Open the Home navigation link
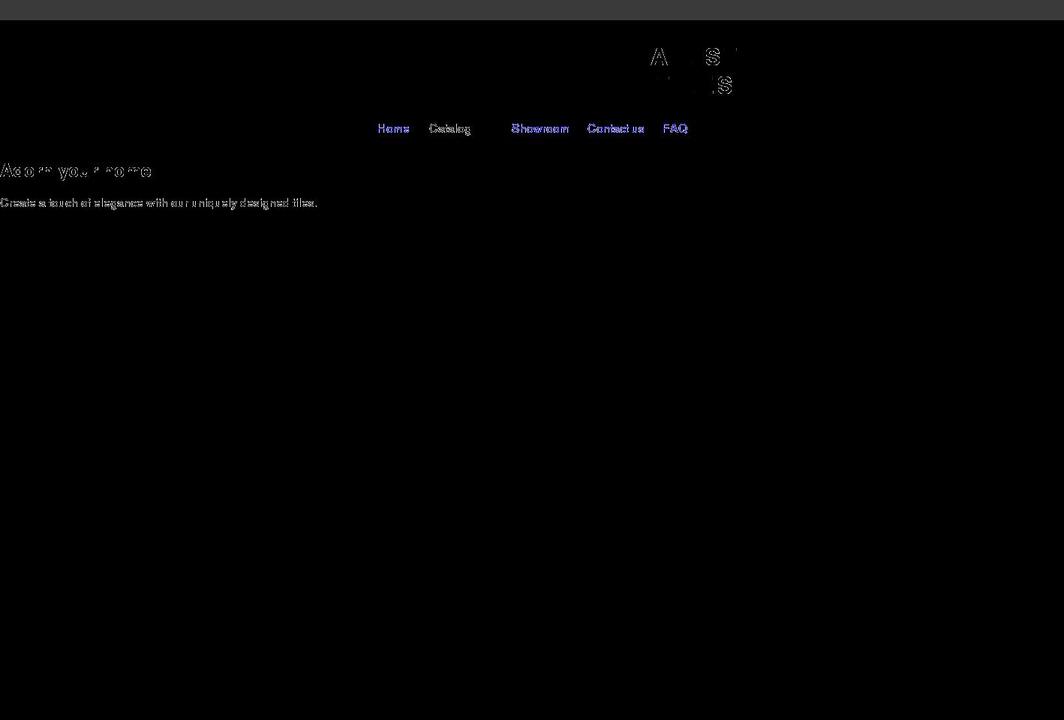 [x=394, y=128]
